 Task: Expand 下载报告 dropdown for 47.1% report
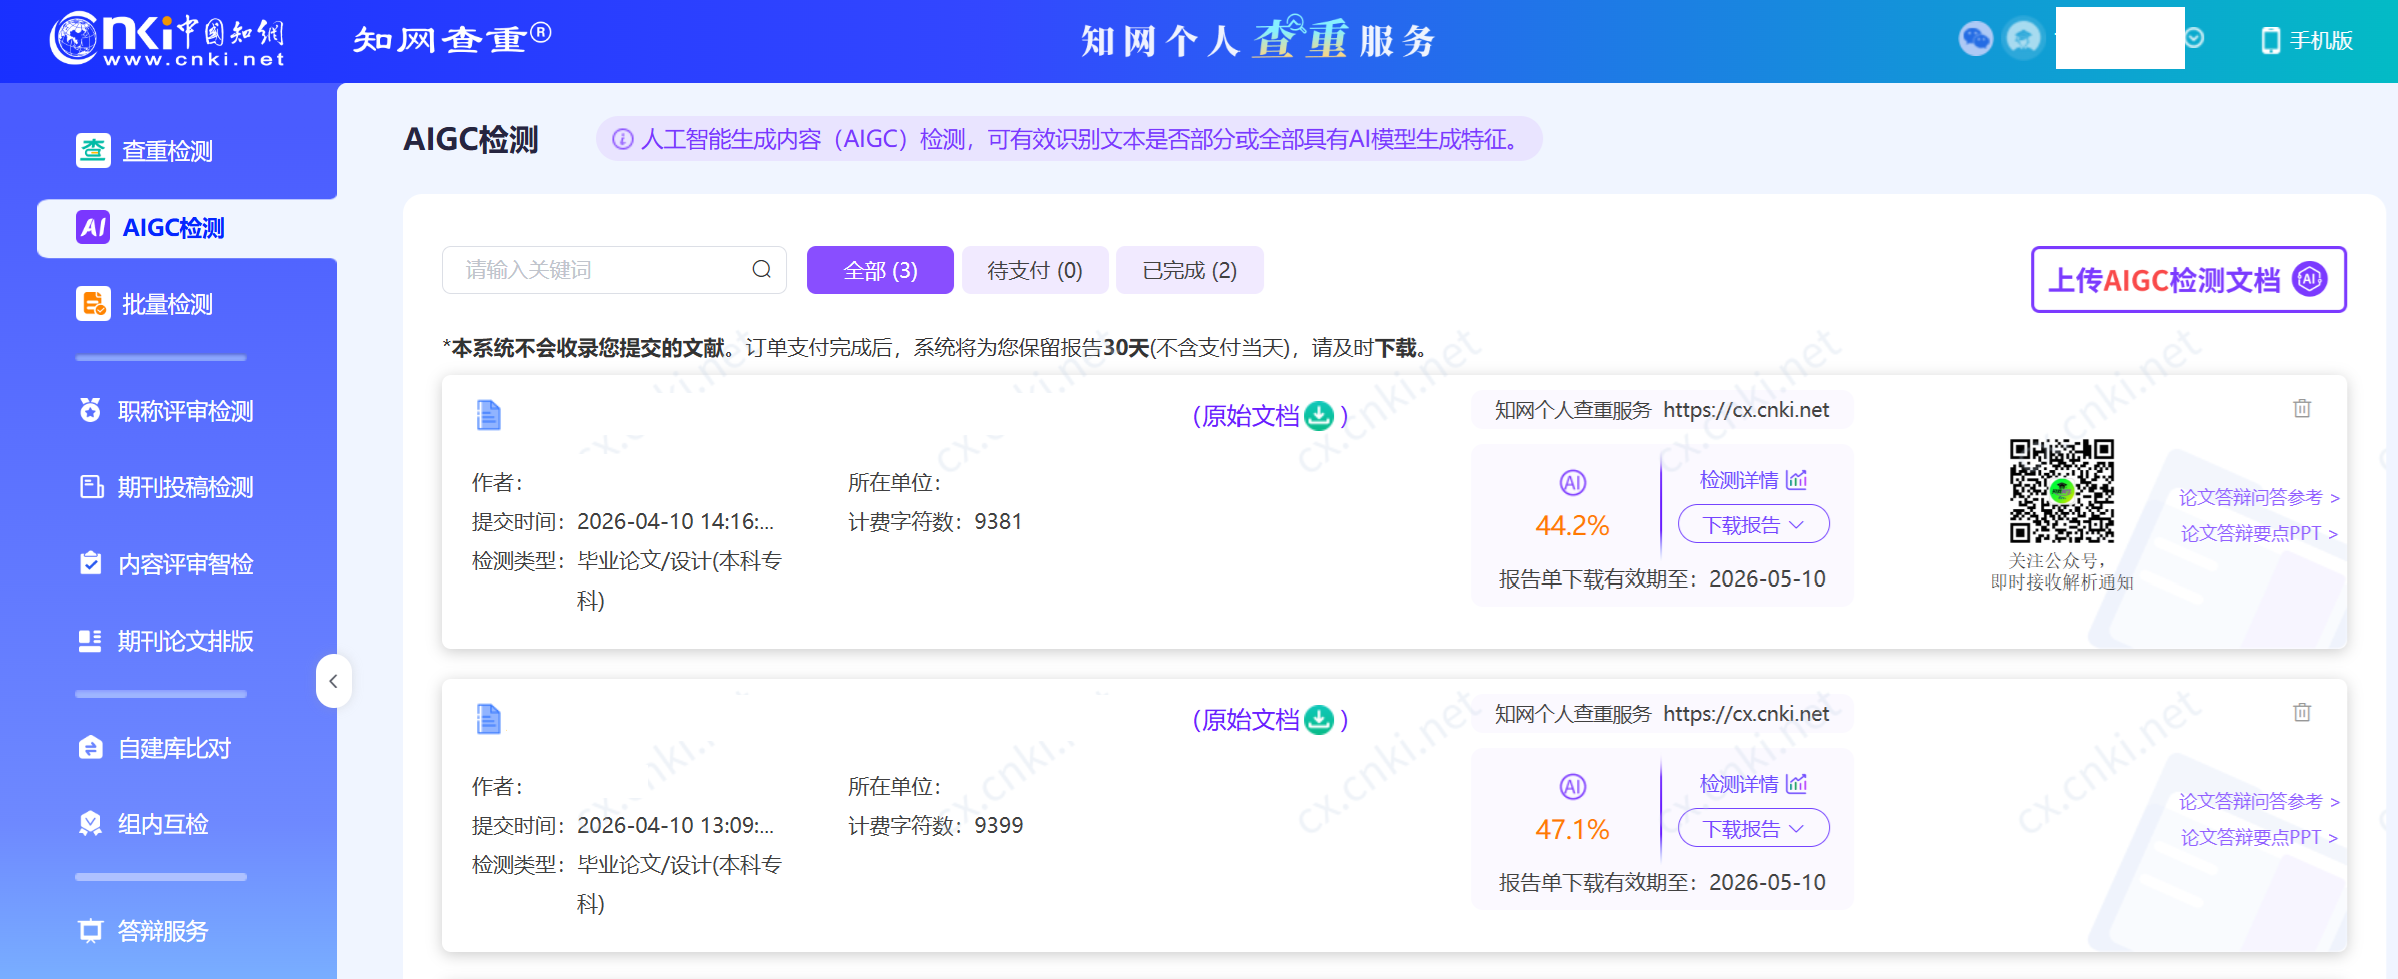pyautogui.click(x=1753, y=828)
